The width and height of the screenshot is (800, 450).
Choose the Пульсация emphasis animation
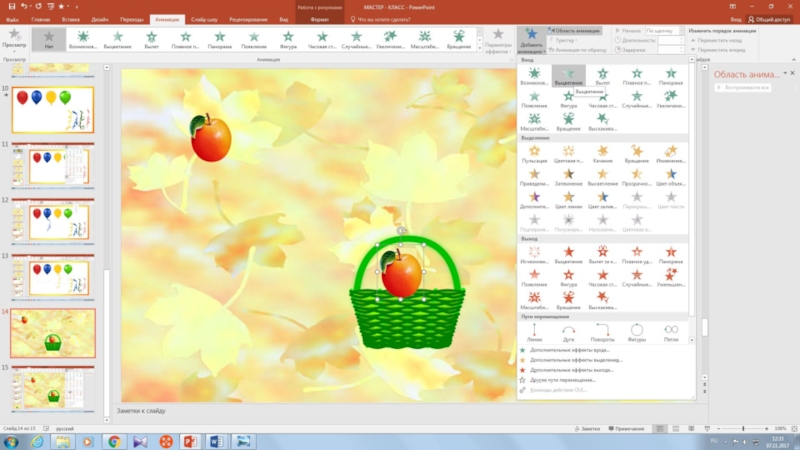534,154
